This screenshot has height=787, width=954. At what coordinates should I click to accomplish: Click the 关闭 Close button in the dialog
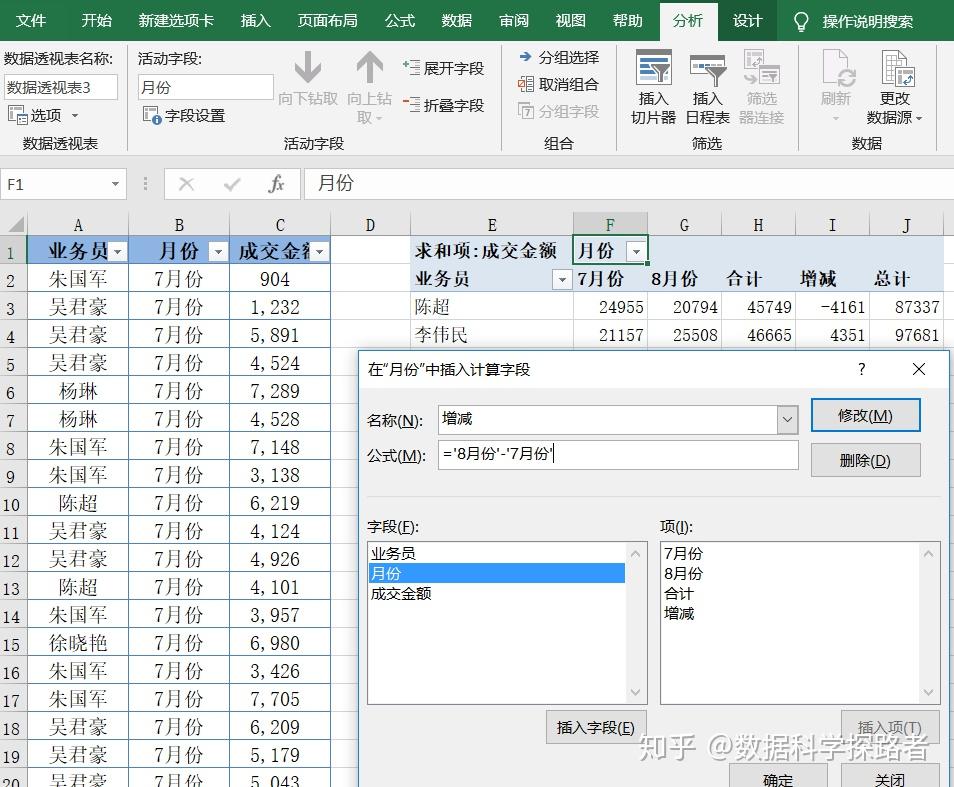890,777
